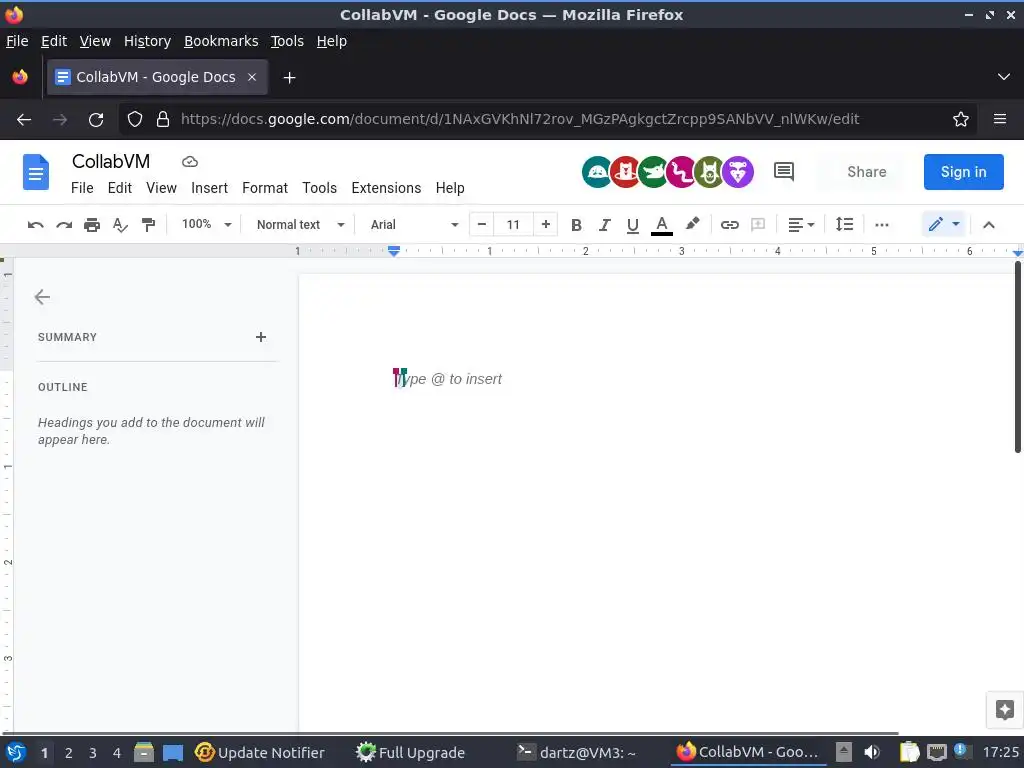Open Docs Extensions menu
The height and width of the screenshot is (768, 1024).
click(x=386, y=188)
